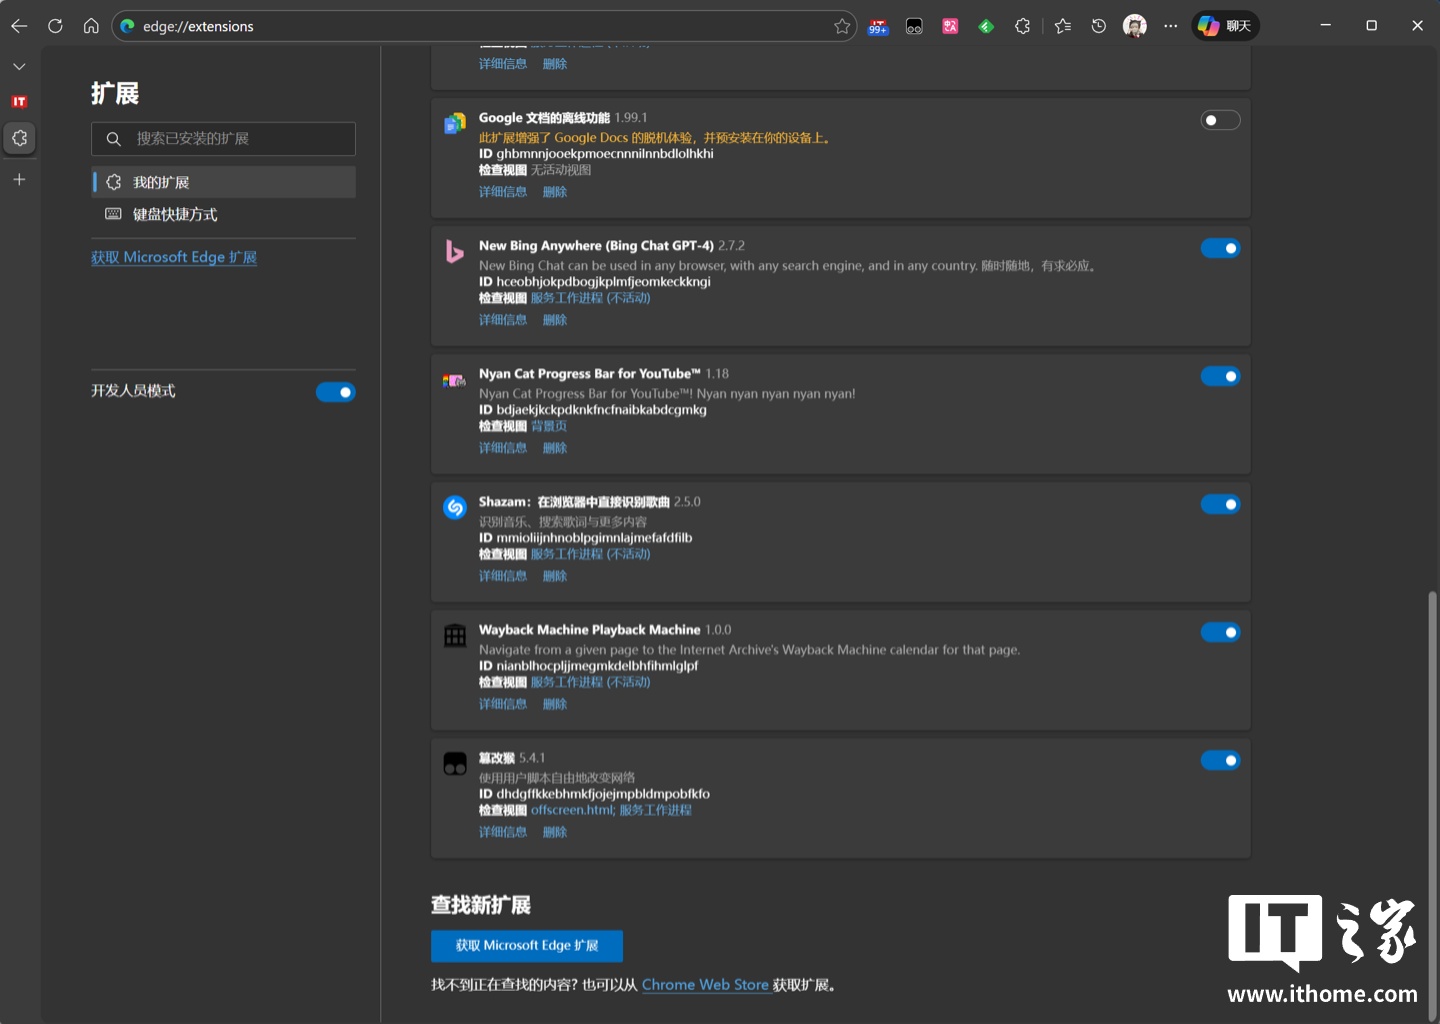Focus the 搜索已安装的扩展 search field
The height and width of the screenshot is (1024, 1440).
pyautogui.click(x=223, y=139)
